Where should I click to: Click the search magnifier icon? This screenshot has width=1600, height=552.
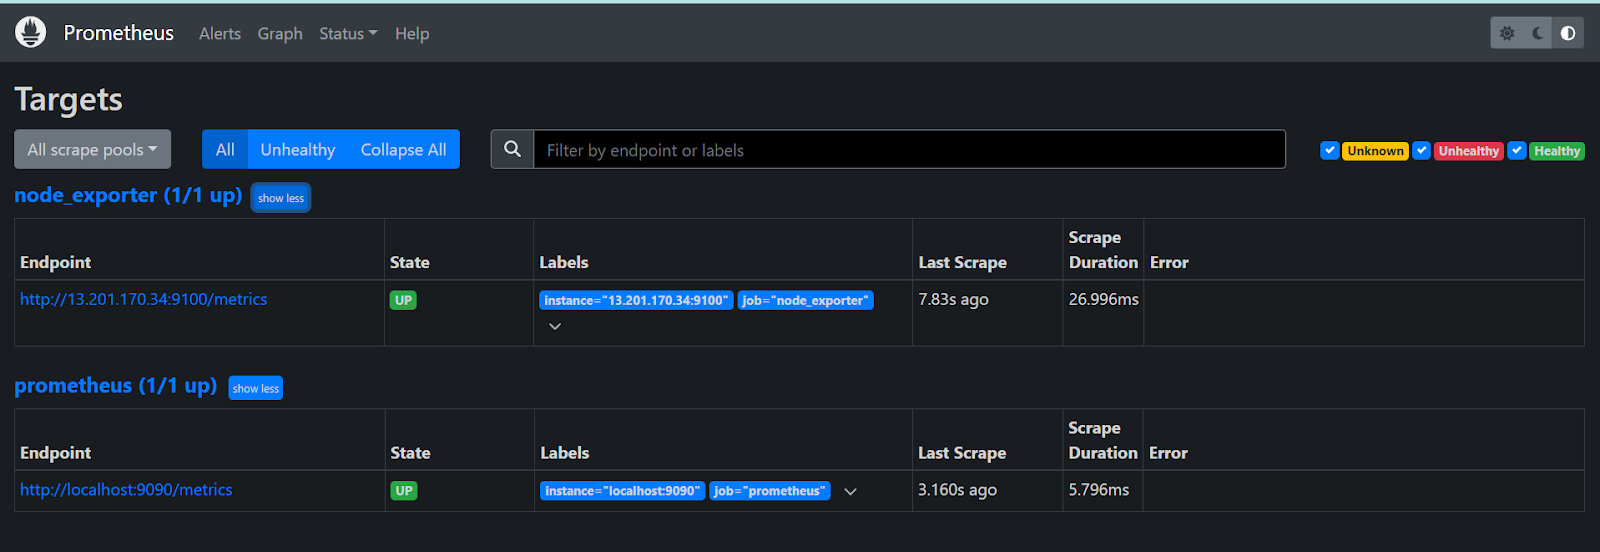[x=512, y=149]
